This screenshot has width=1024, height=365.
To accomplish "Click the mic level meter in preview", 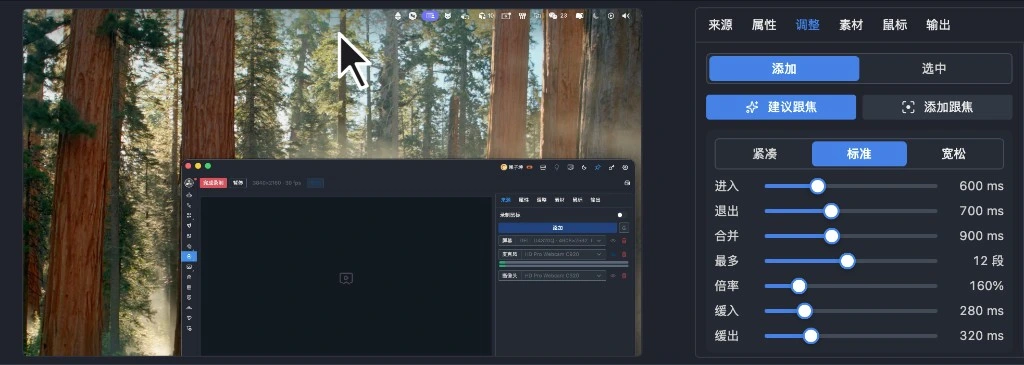I will 563,264.
